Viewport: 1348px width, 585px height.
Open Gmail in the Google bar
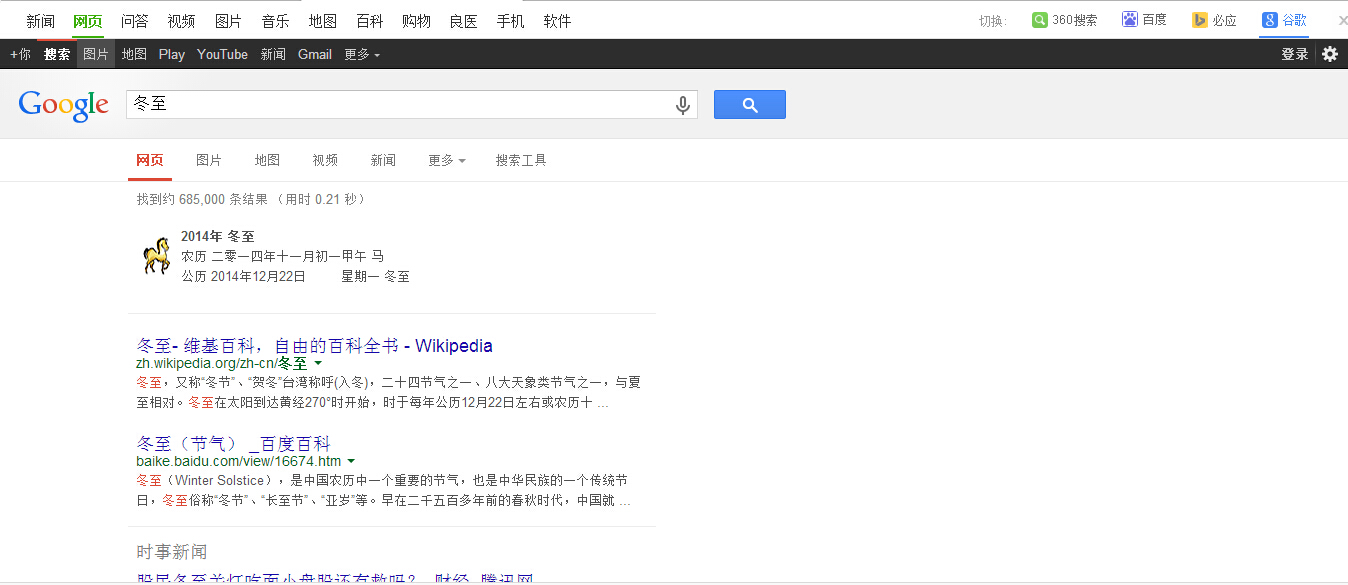315,54
